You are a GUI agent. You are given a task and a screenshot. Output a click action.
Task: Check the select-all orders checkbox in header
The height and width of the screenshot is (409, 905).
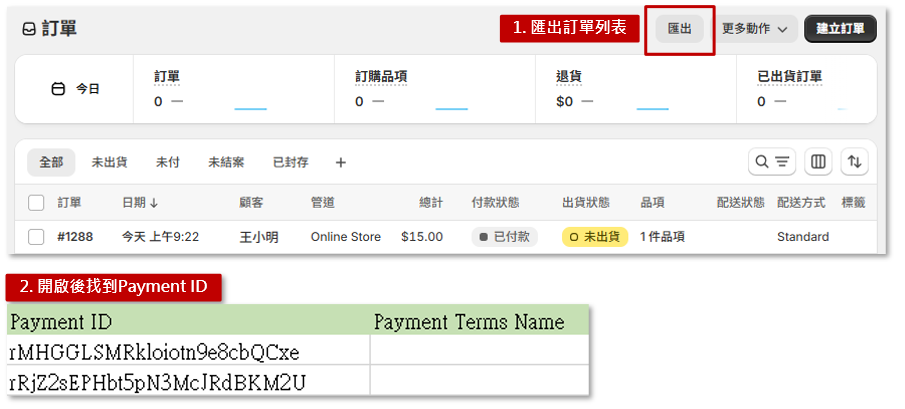tap(36, 203)
